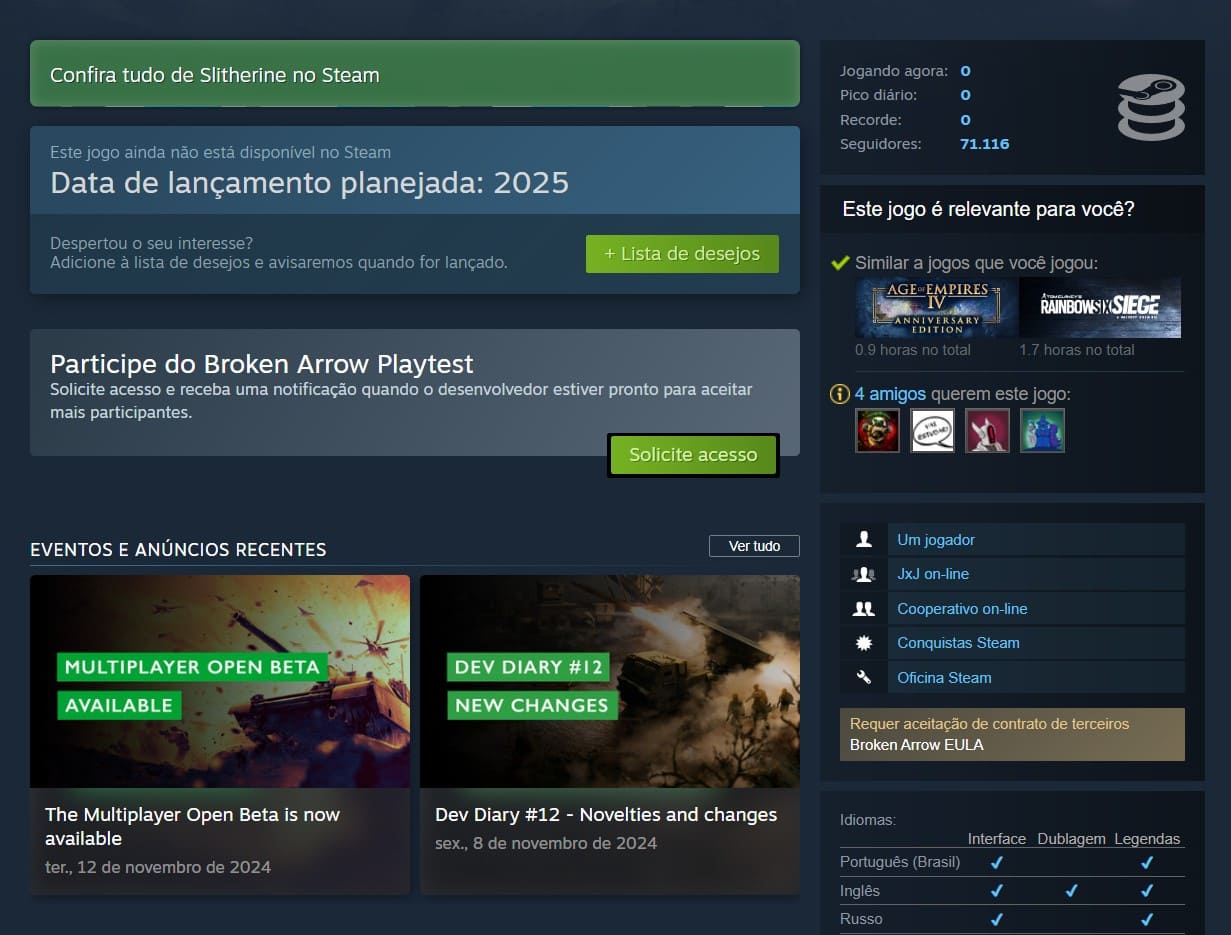Open the Dev Diary #12 announcement
This screenshot has height=935, width=1231.
click(610, 680)
